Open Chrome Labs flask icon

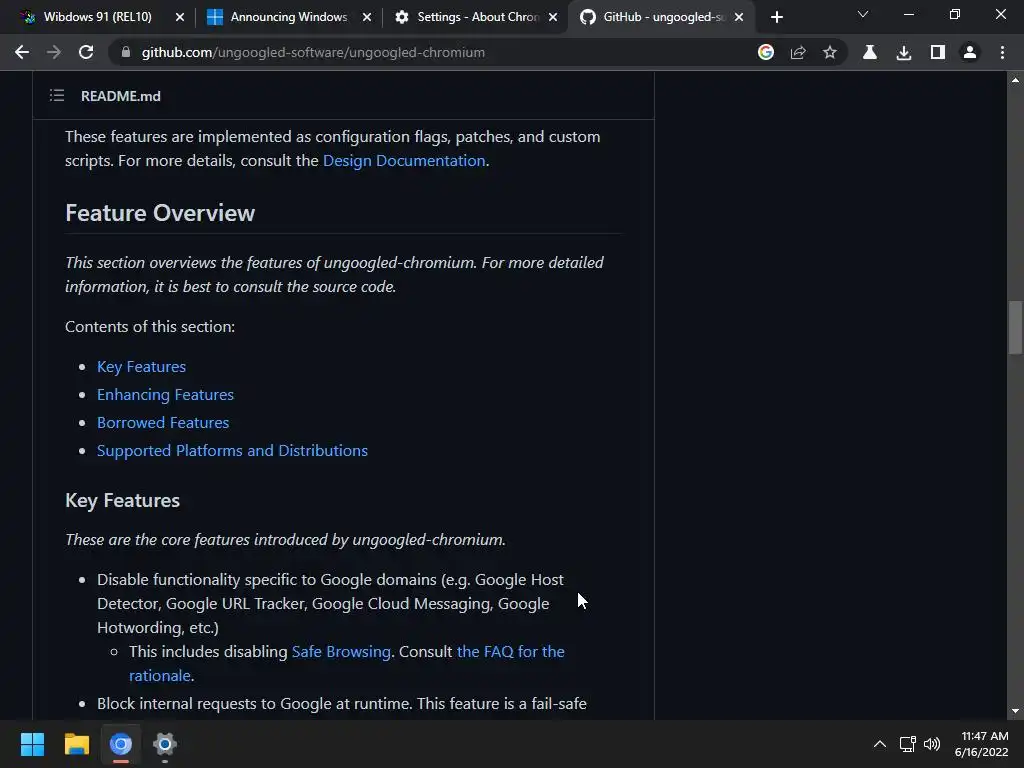[870, 52]
